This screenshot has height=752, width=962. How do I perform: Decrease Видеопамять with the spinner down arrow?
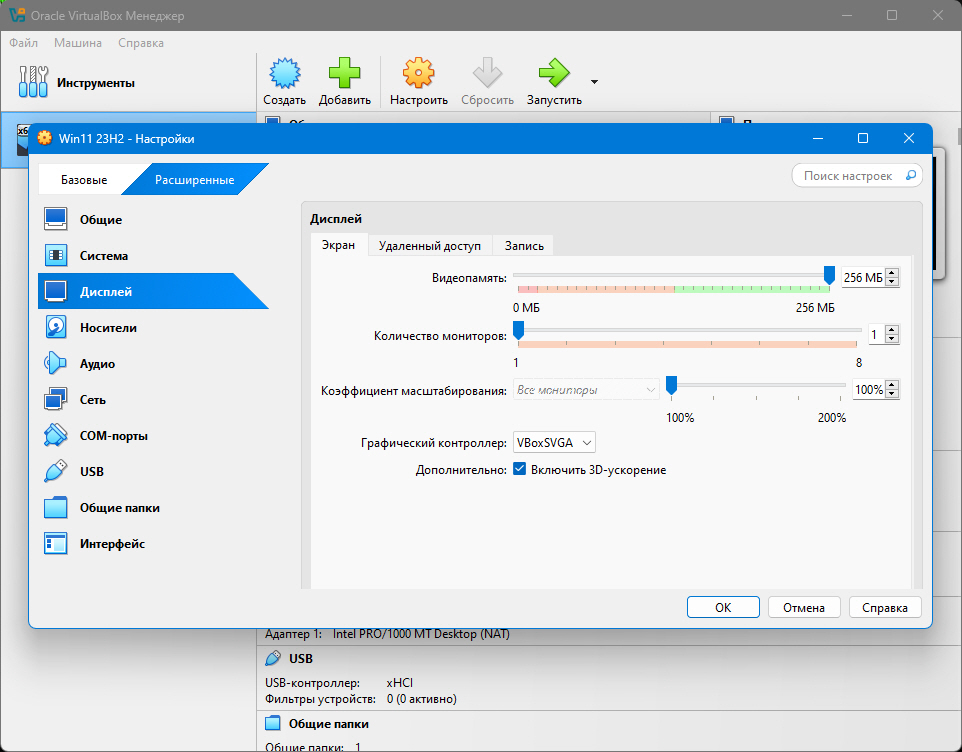pyautogui.click(x=893, y=282)
